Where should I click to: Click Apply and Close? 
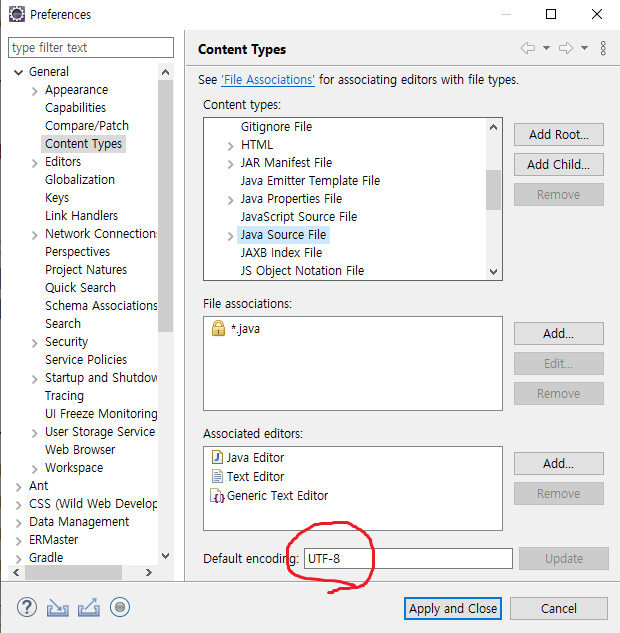[453, 608]
